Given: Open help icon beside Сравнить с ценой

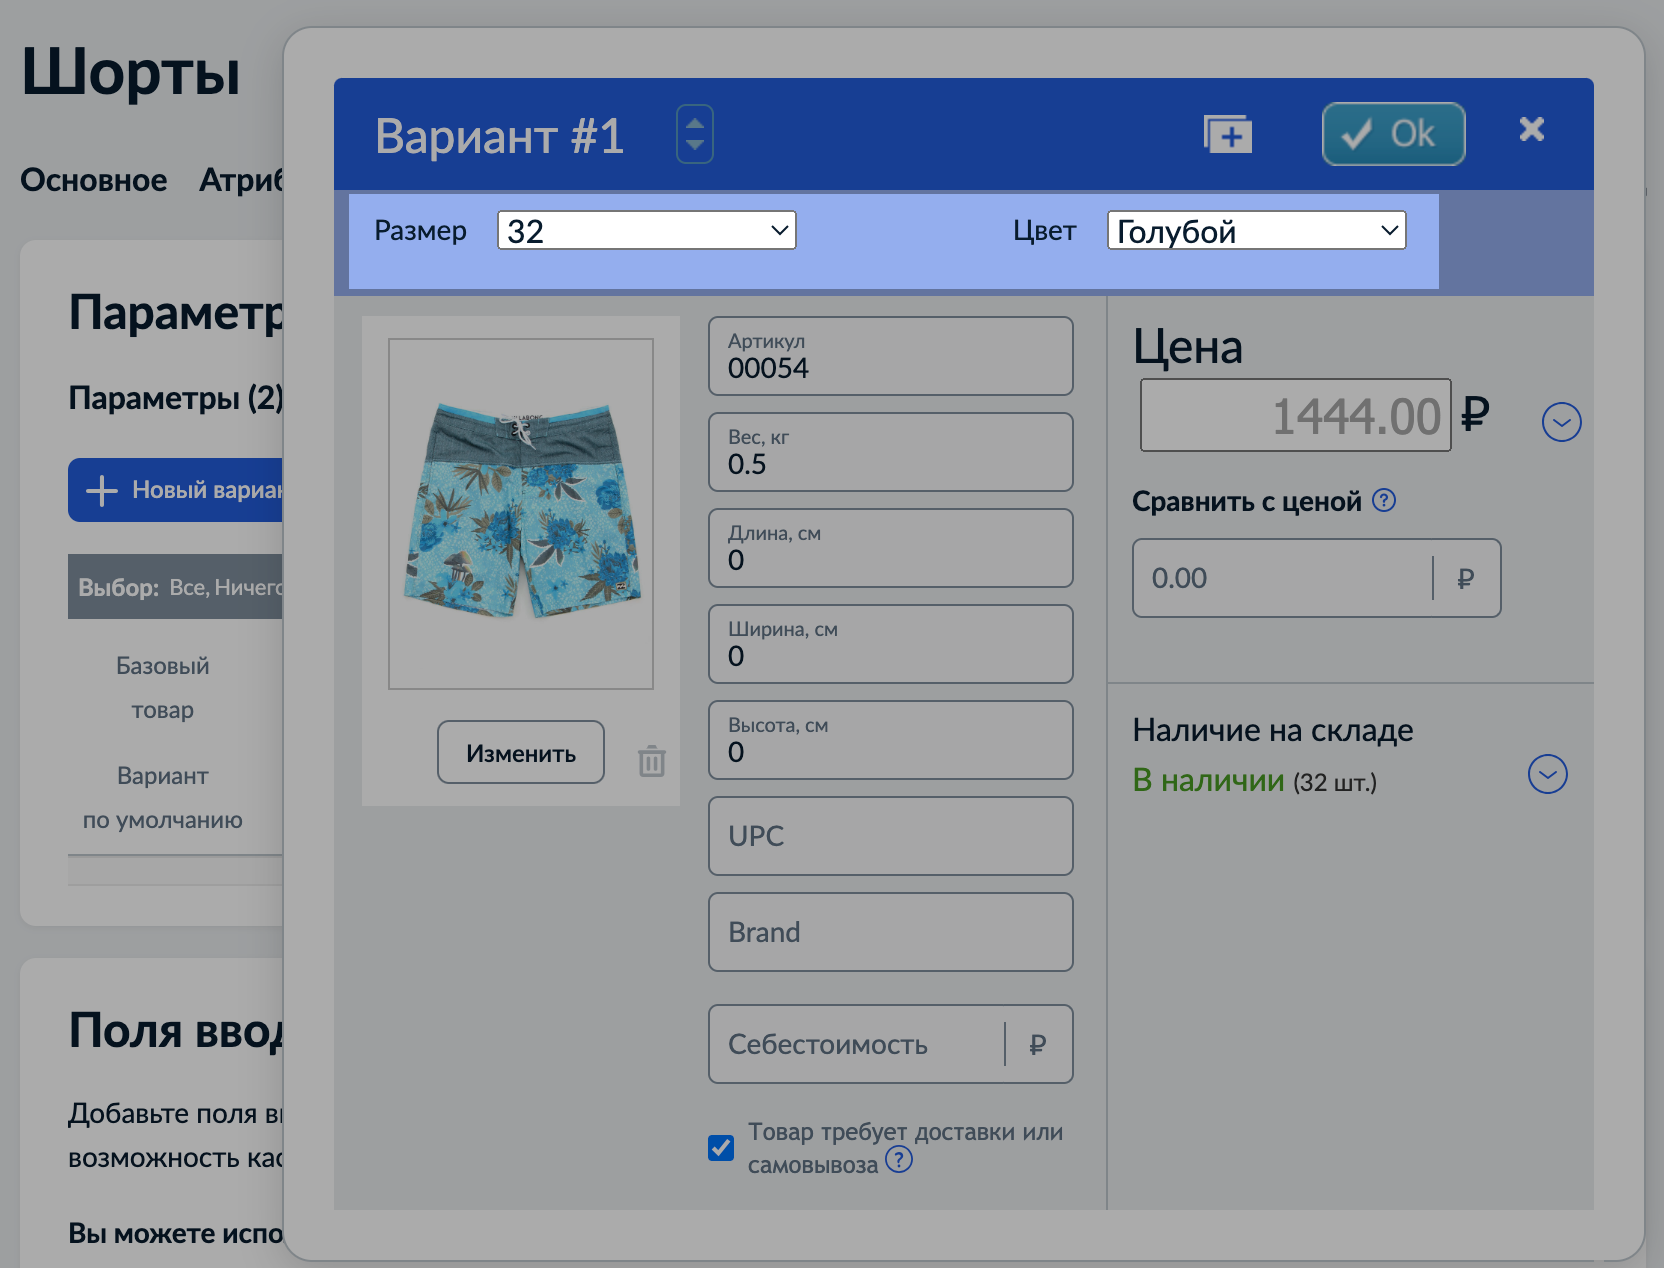Looking at the screenshot, I should point(1384,500).
